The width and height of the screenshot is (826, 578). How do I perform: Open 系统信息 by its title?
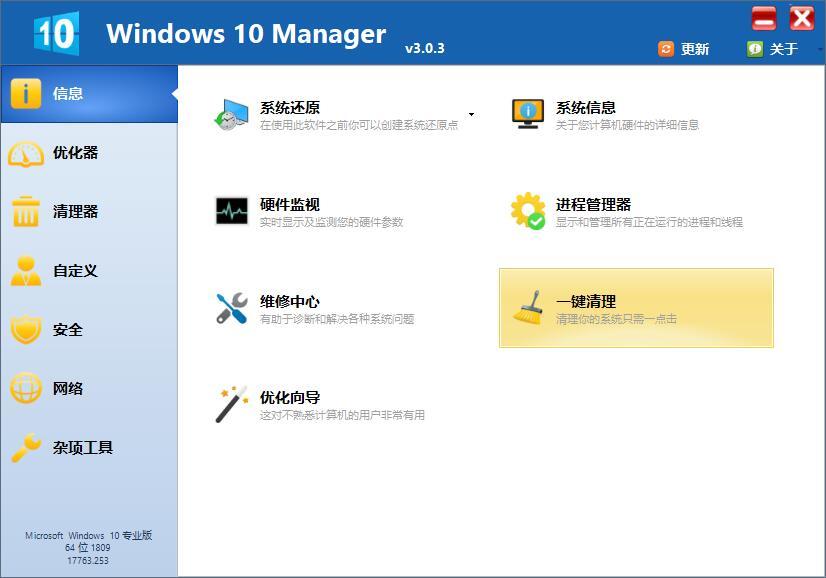point(586,107)
